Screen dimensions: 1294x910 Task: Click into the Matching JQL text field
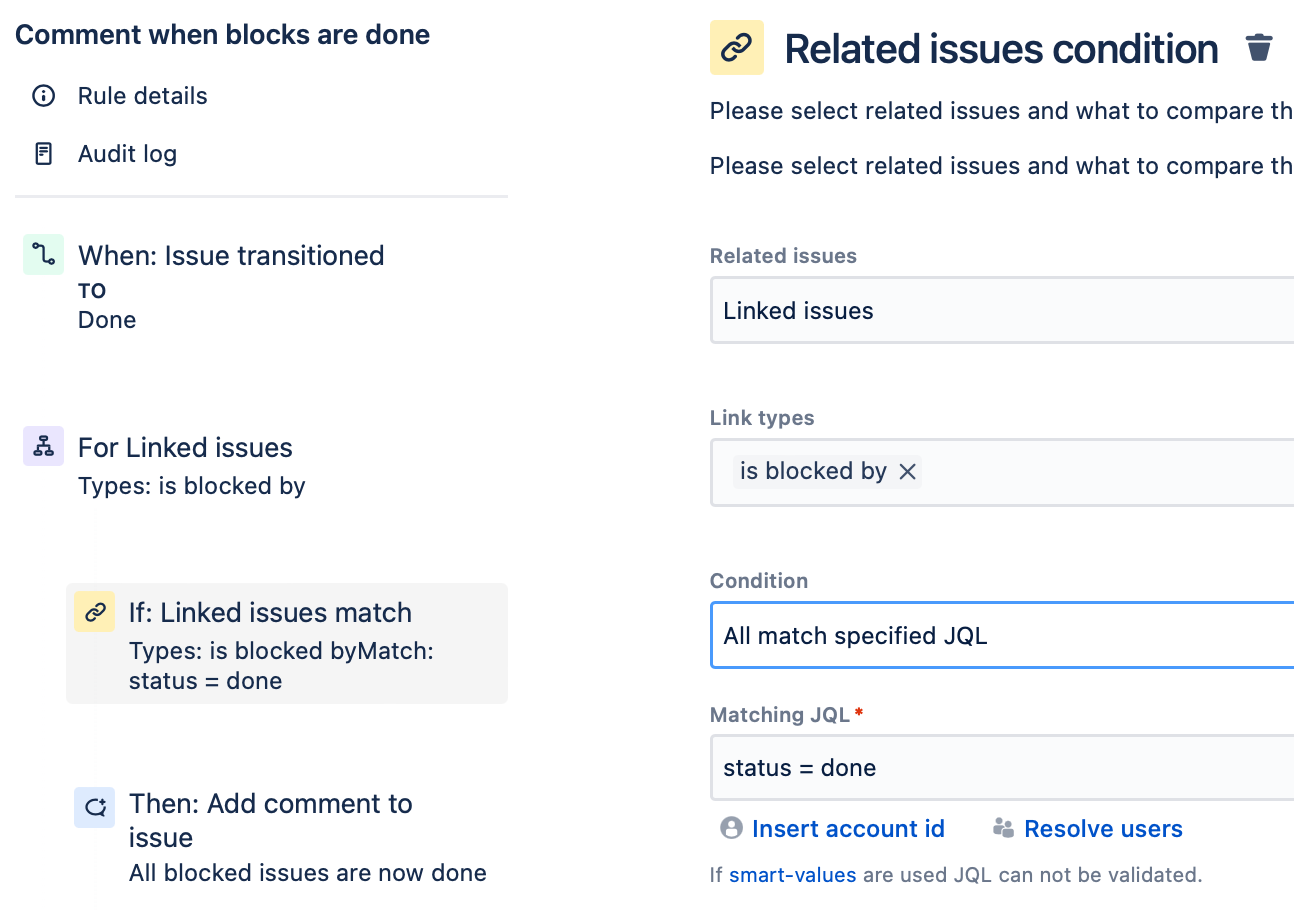(x=1000, y=768)
